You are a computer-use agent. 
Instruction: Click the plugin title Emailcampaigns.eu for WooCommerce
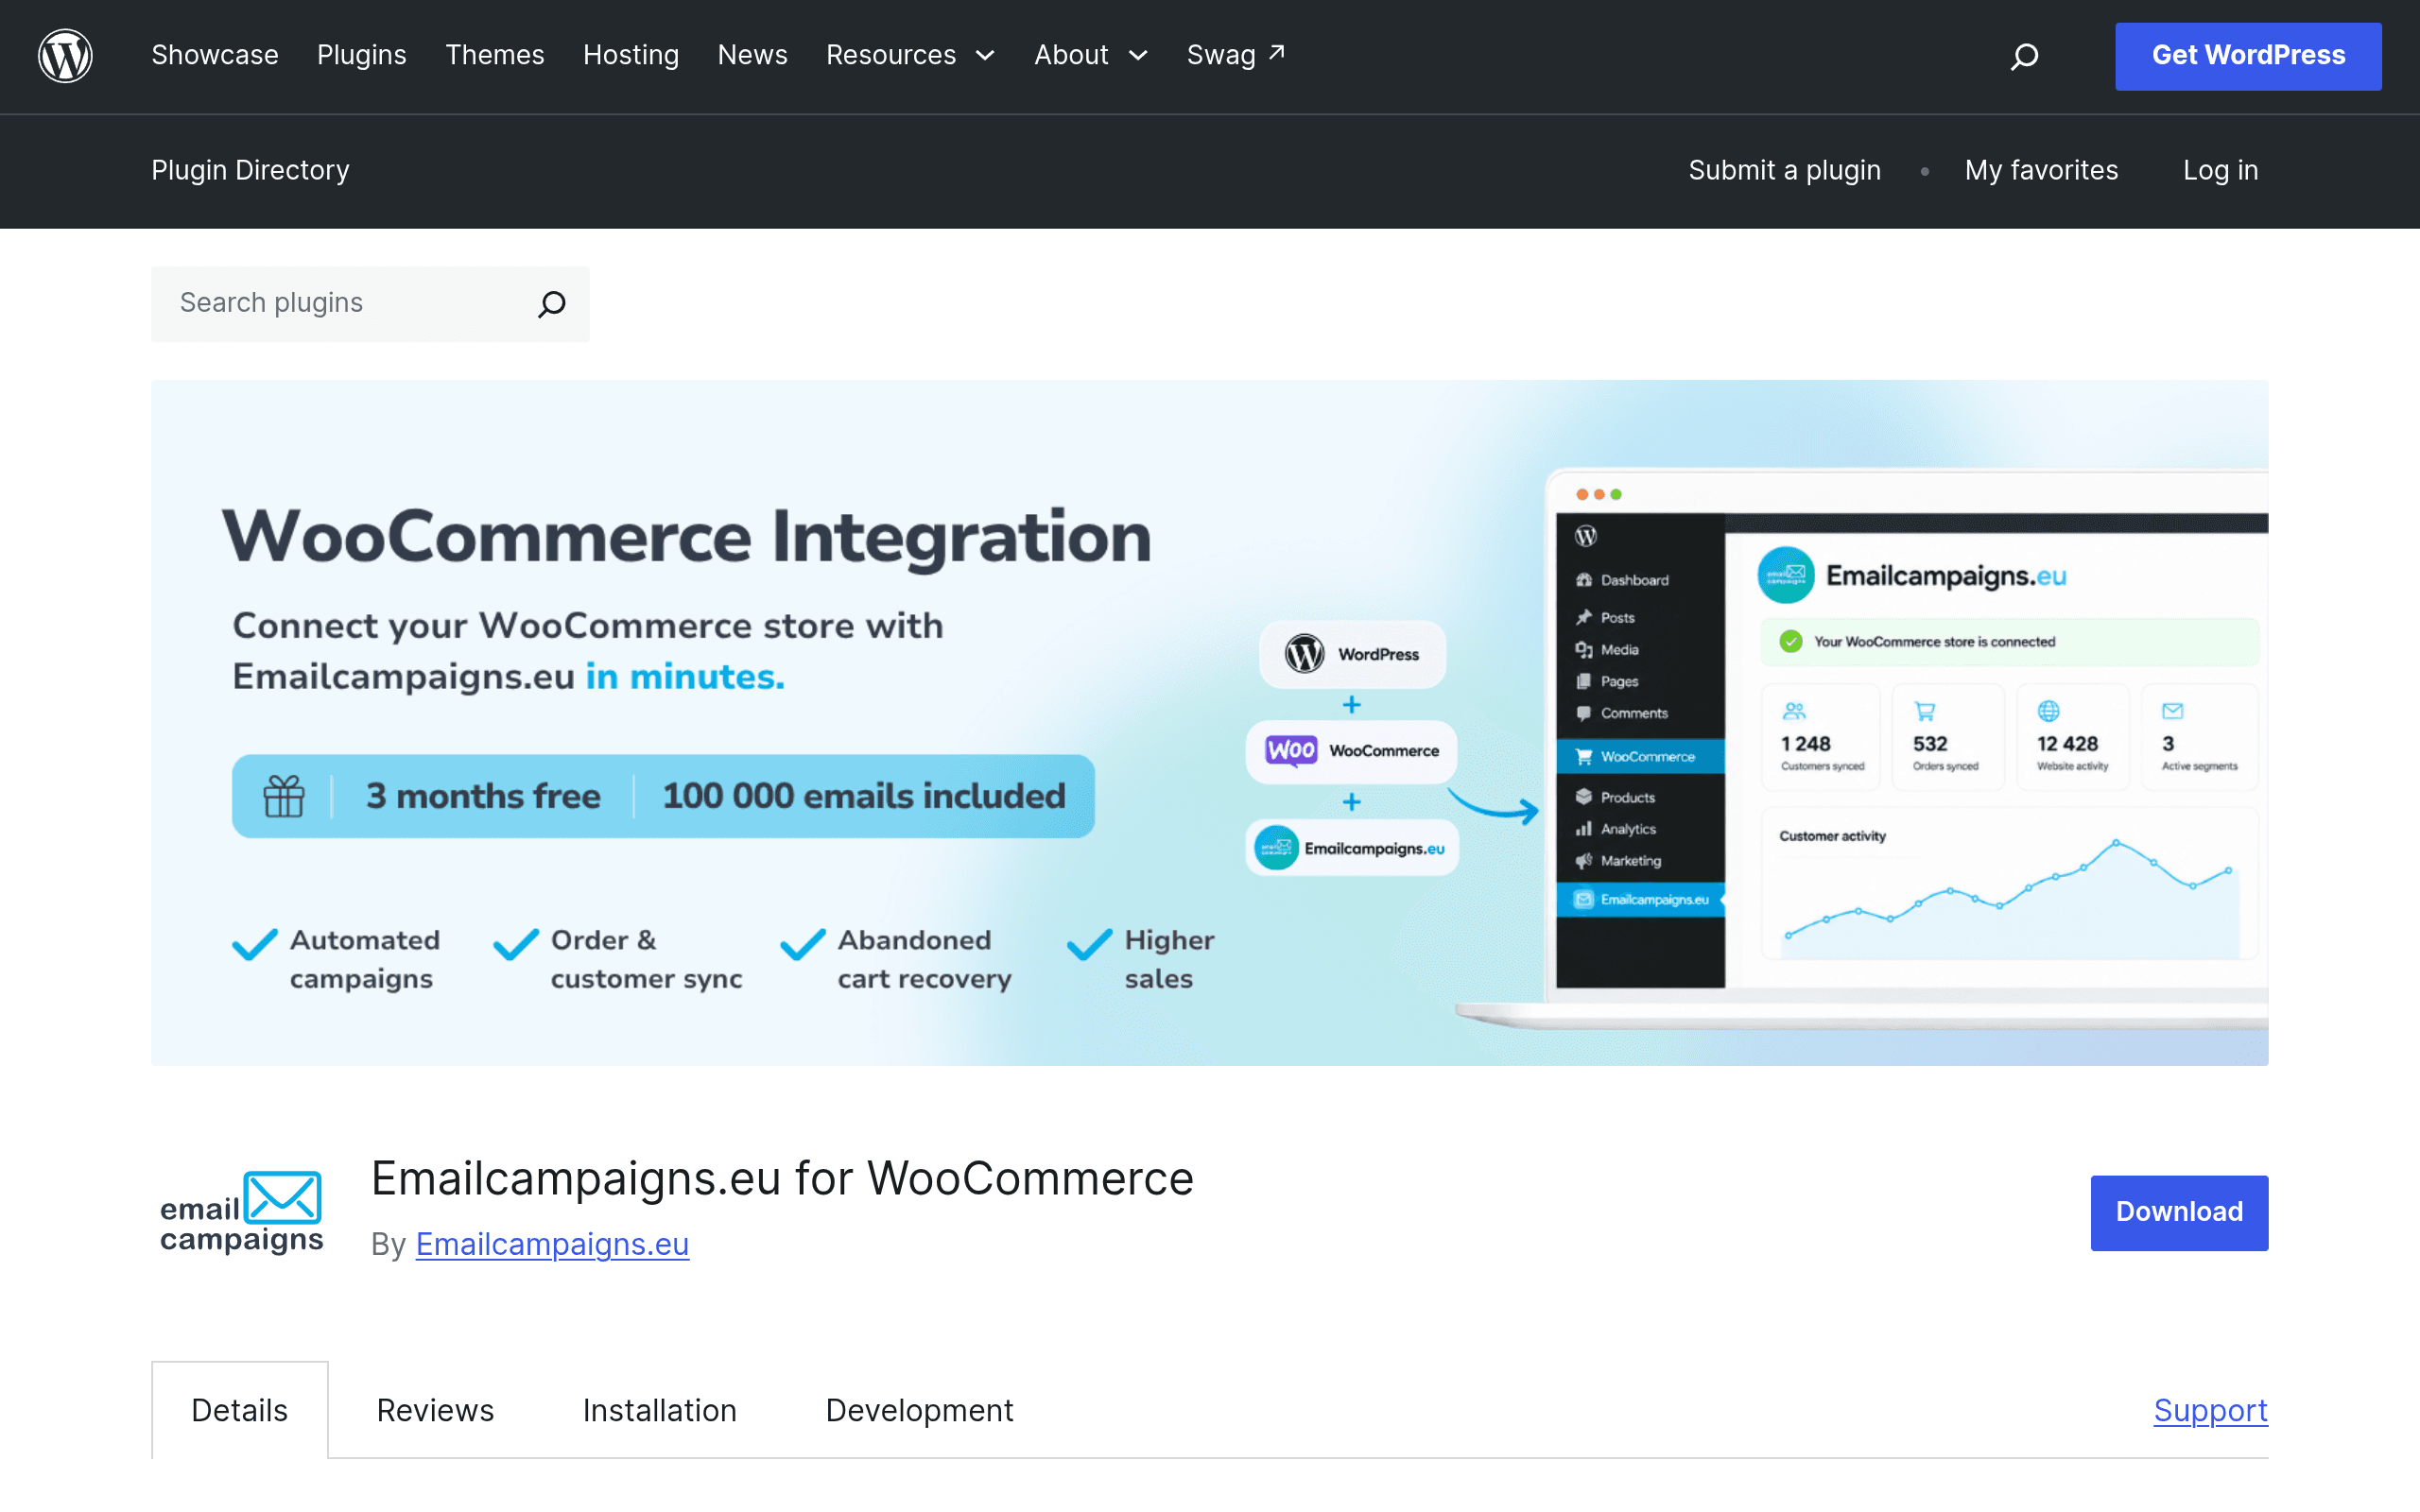[782, 1178]
